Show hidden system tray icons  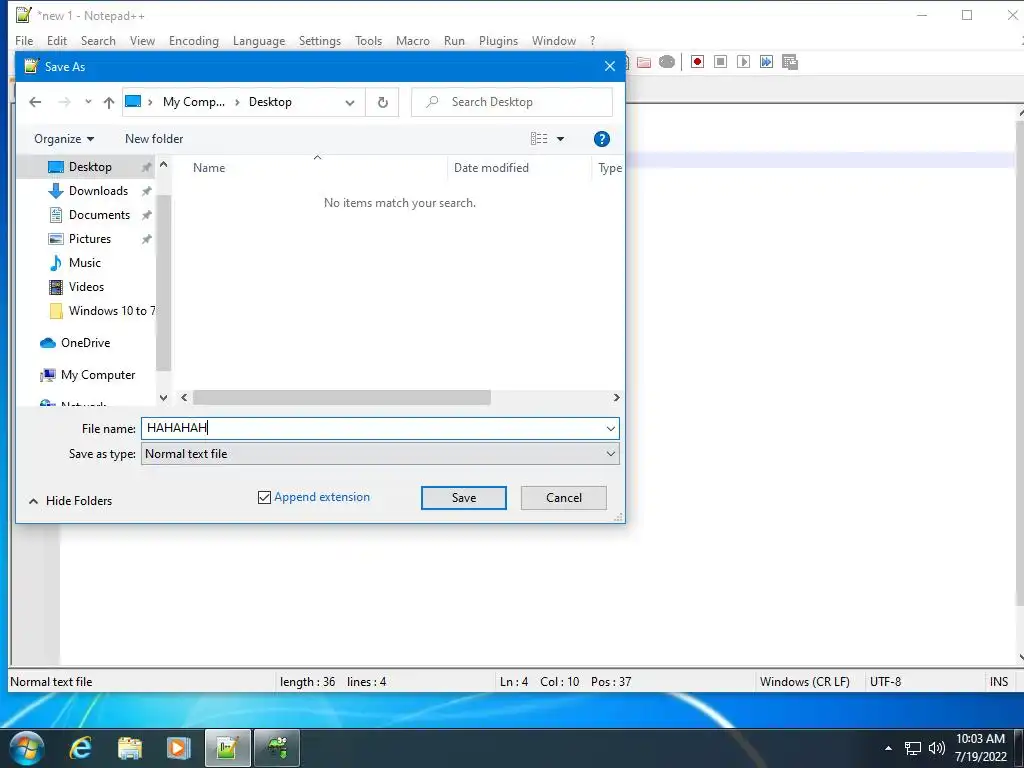(888, 748)
